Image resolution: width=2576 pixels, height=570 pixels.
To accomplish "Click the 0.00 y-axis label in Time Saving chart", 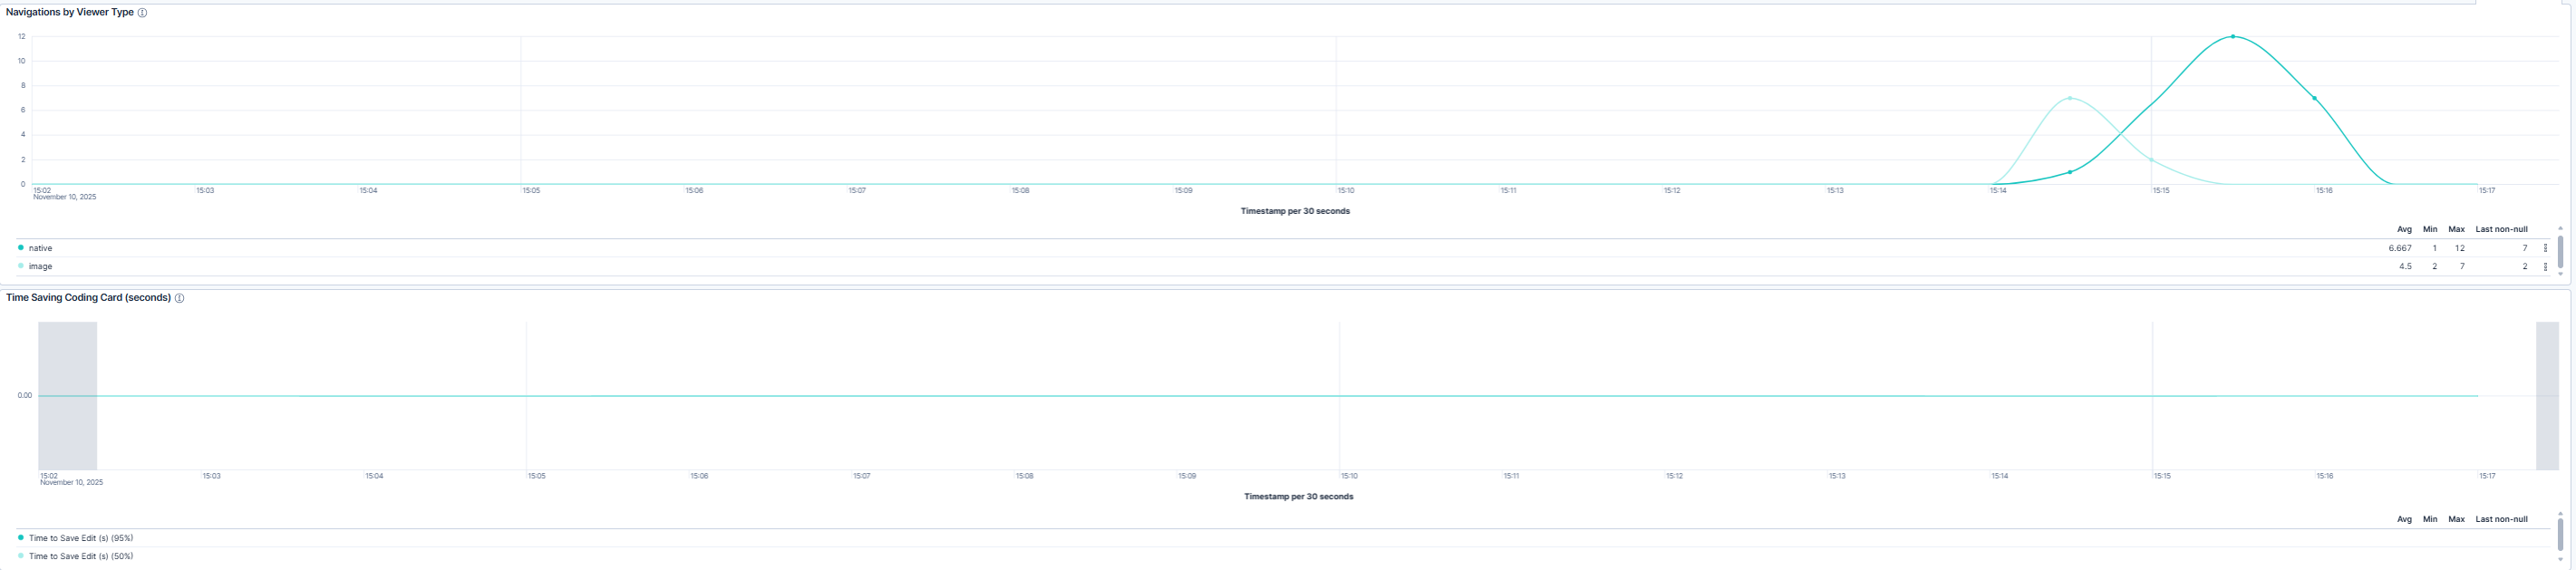I will [25, 396].
